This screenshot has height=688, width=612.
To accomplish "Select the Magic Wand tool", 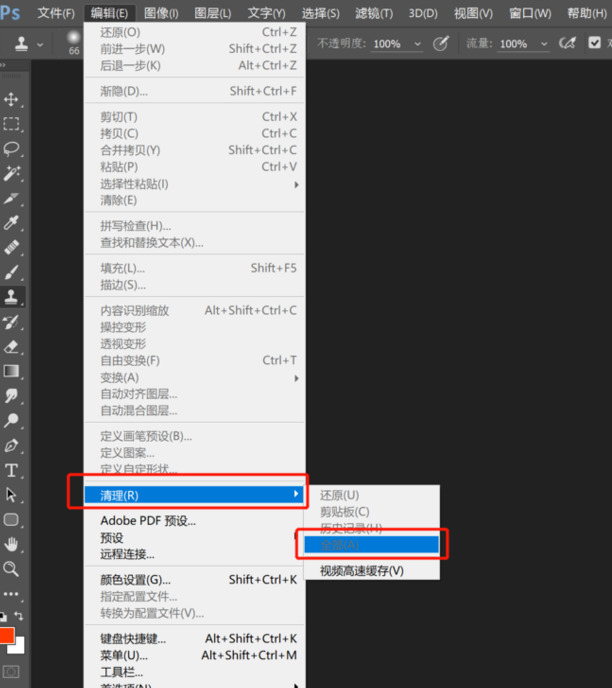I will tap(11, 173).
